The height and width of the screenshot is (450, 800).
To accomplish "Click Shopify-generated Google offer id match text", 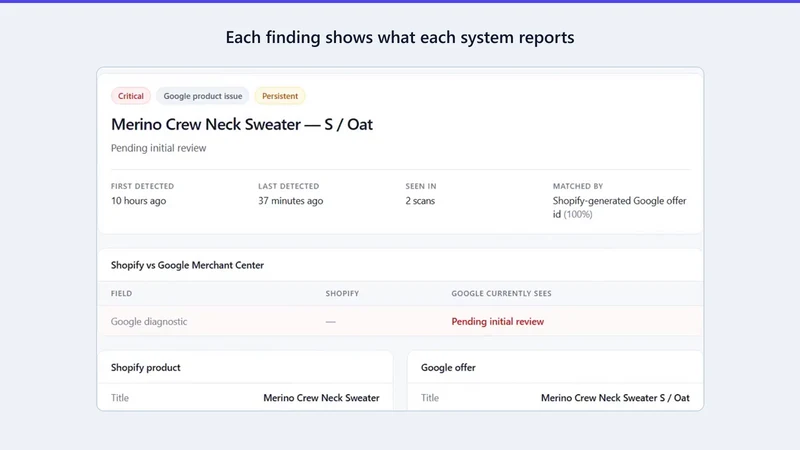I will tap(619, 207).
